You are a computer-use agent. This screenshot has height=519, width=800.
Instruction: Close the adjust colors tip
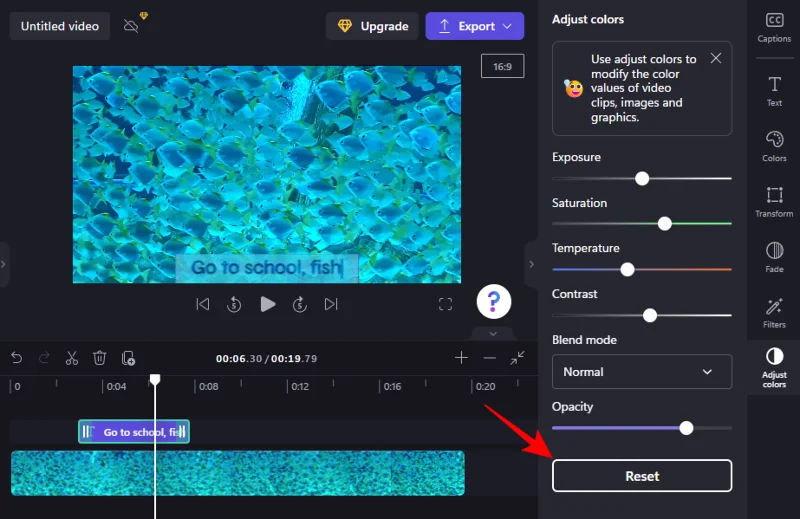coord(716,58)
